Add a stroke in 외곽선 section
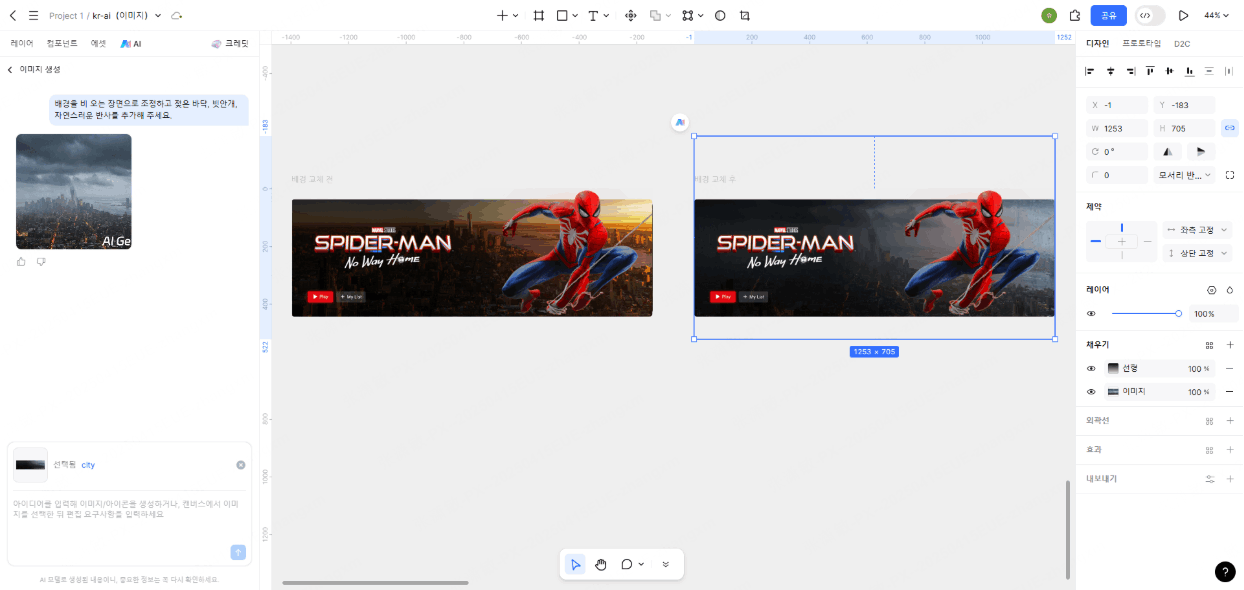 (x=1230, y=421)
